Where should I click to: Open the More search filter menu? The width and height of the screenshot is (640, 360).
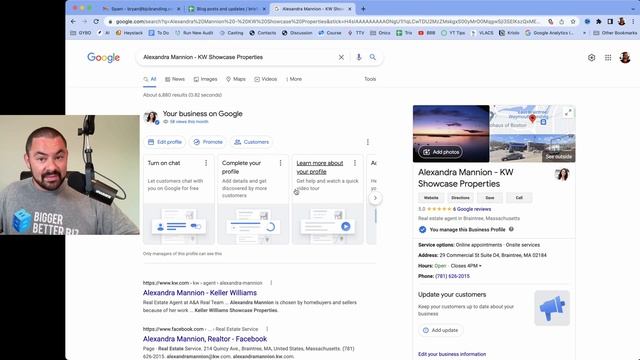[294, 79]
